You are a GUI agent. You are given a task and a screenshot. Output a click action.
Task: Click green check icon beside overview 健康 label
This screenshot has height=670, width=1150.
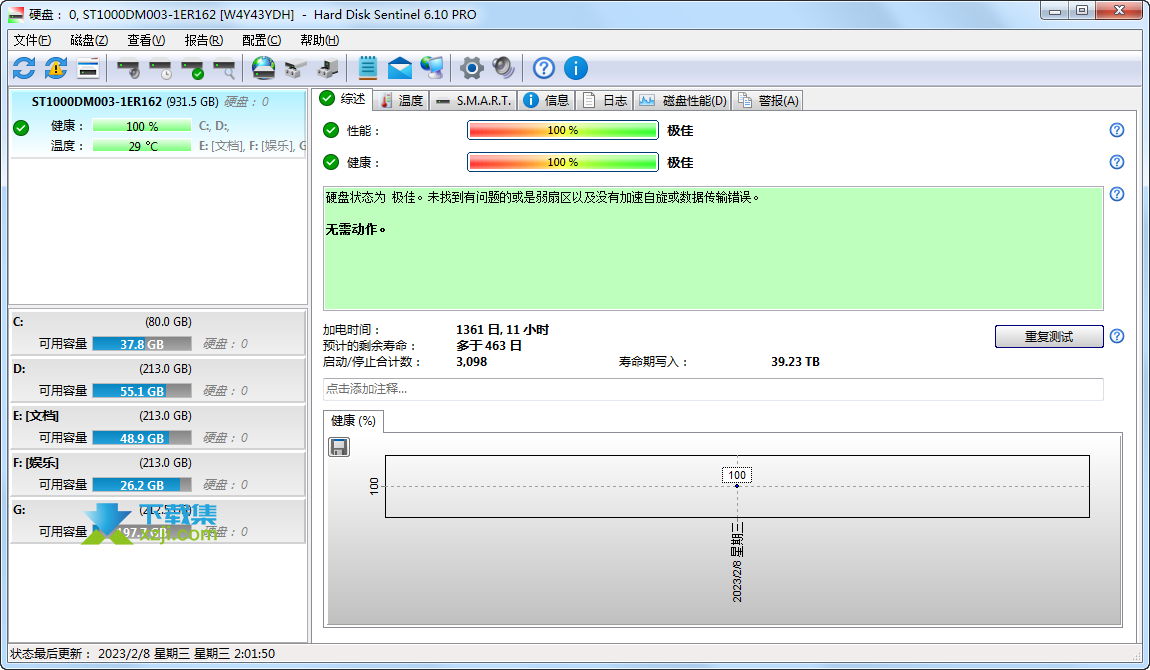331,162
